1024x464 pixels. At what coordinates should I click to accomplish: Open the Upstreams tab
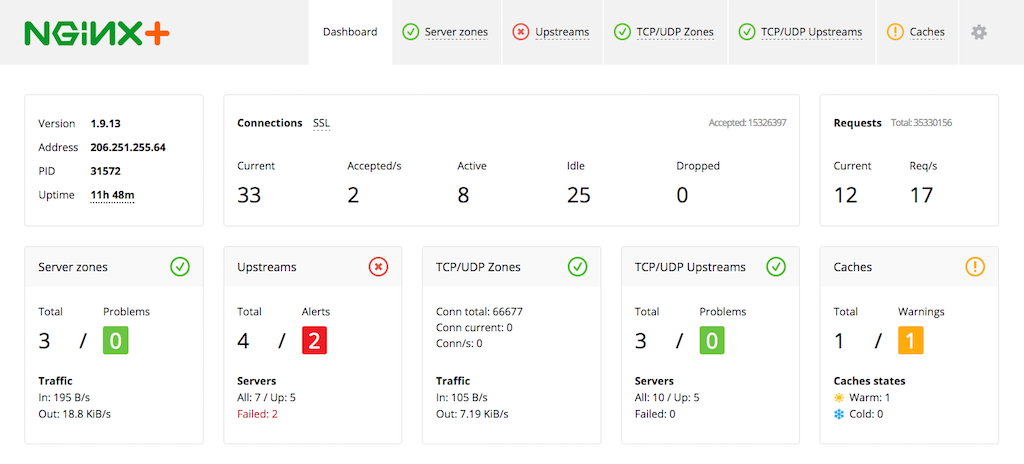(551, 32)
